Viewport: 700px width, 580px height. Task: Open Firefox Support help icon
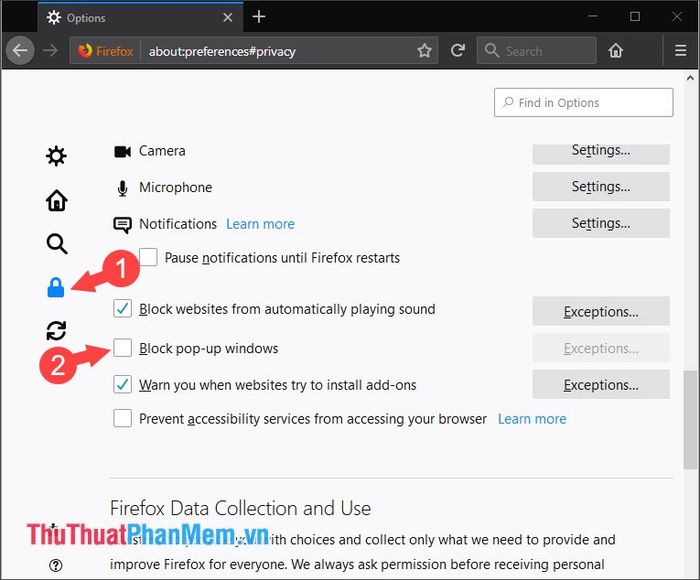(x=56, y=565)
